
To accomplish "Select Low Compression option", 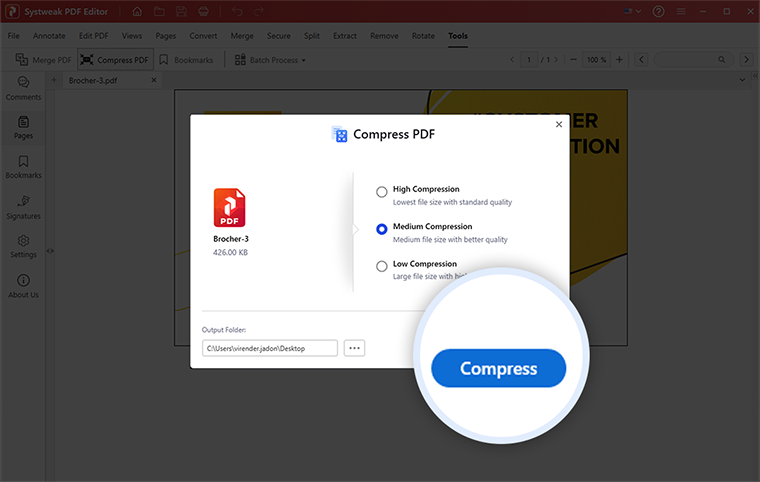I will (381, 266).
